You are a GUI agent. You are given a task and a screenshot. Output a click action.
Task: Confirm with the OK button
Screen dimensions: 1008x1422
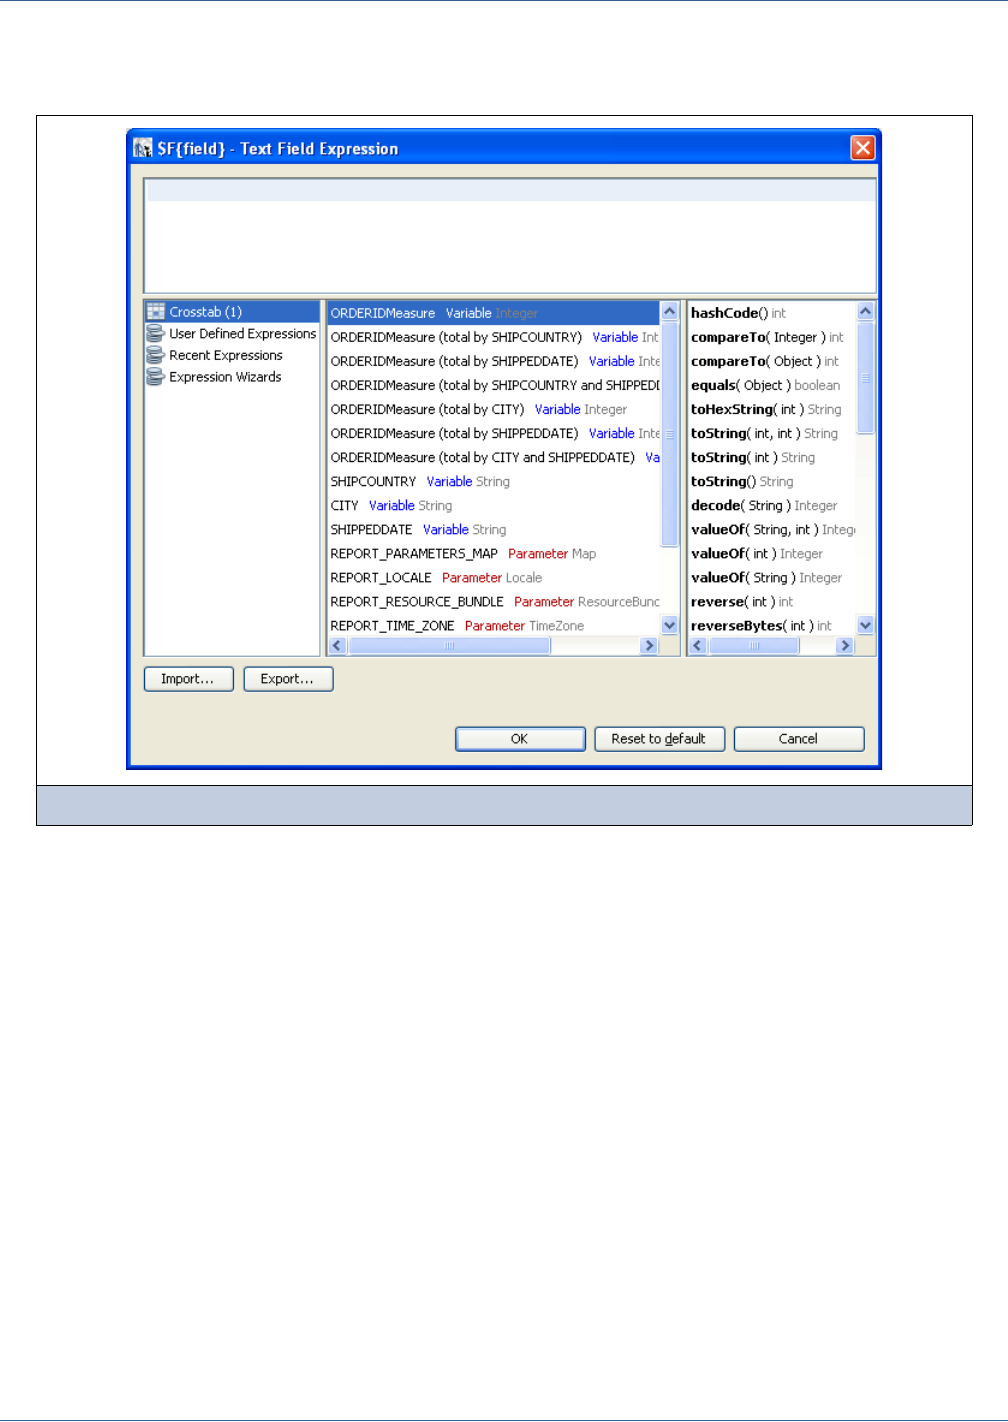(x=520, y=739)
